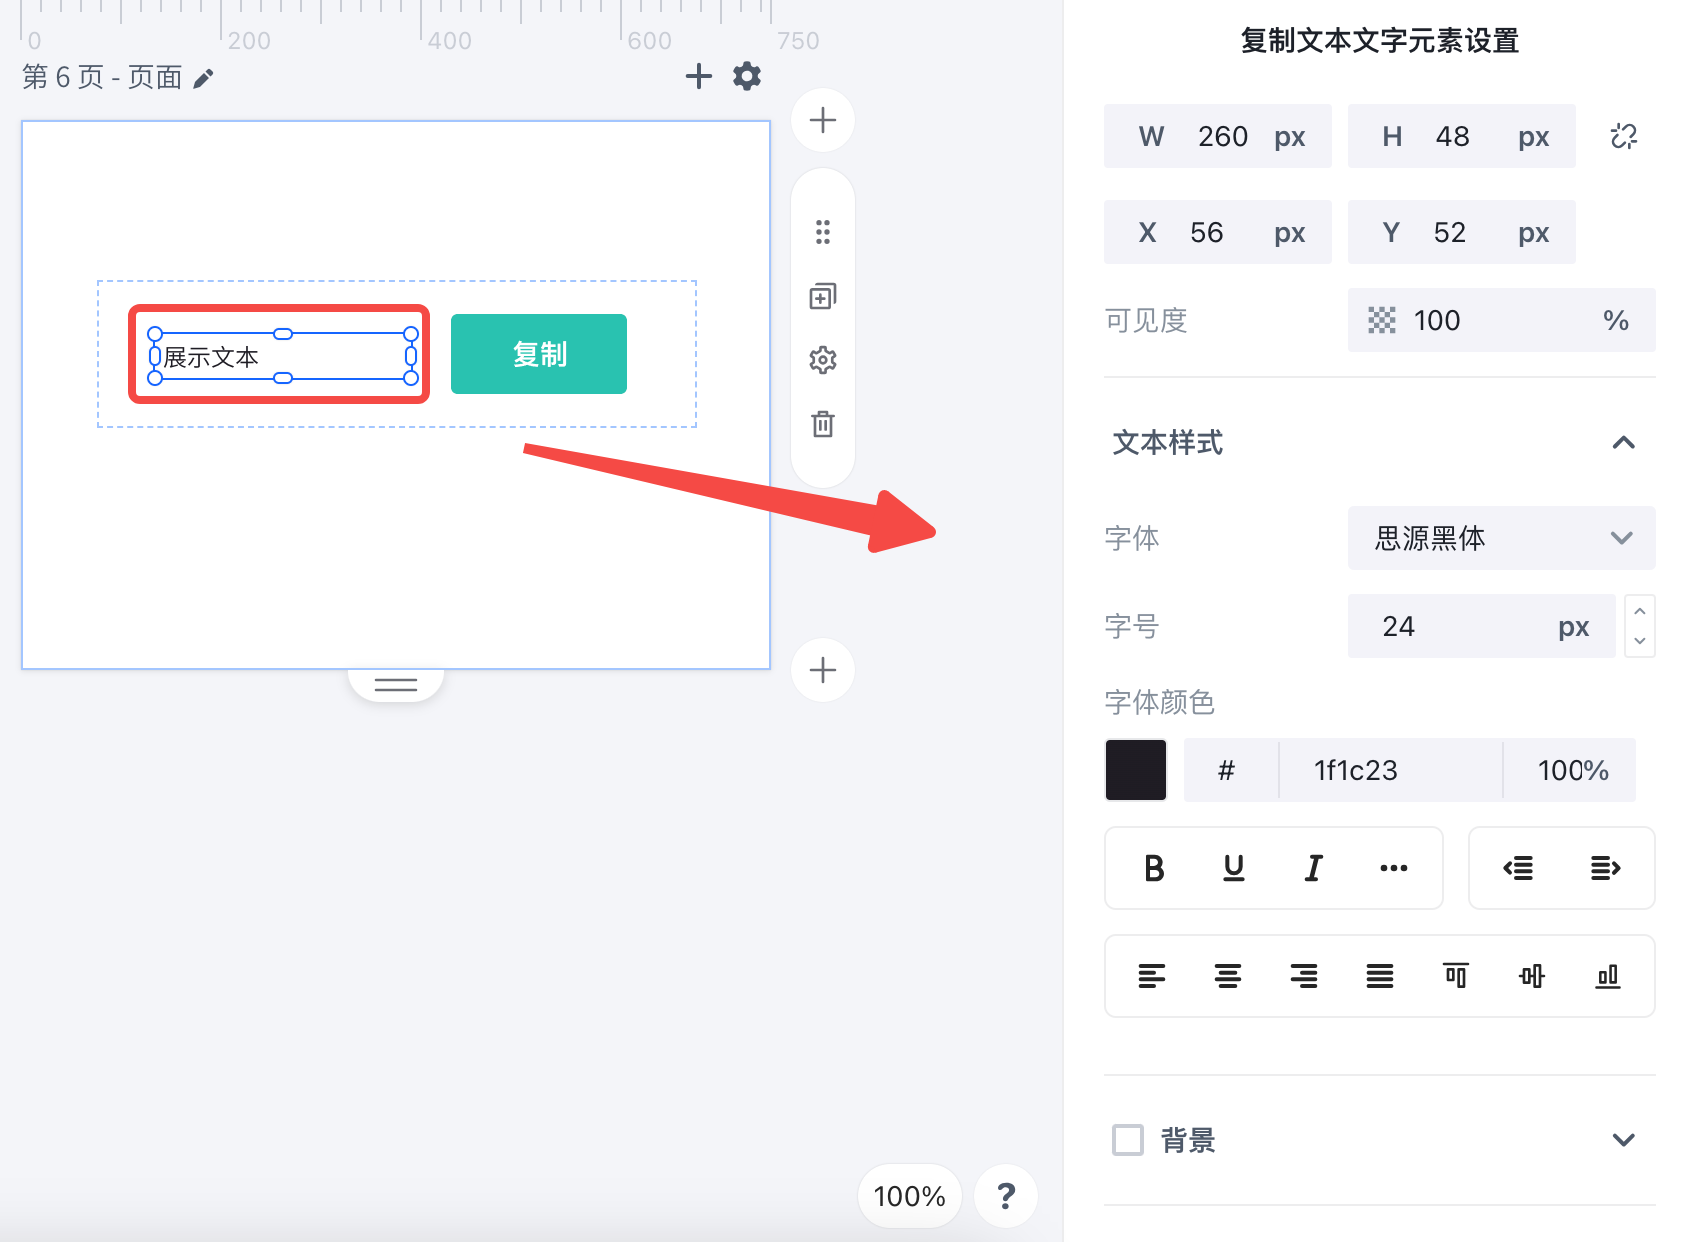This screenshot has height=1242, width=1694.
Task: Grab the six-dot drag handle in side toolbar
Action: [823, 232]
